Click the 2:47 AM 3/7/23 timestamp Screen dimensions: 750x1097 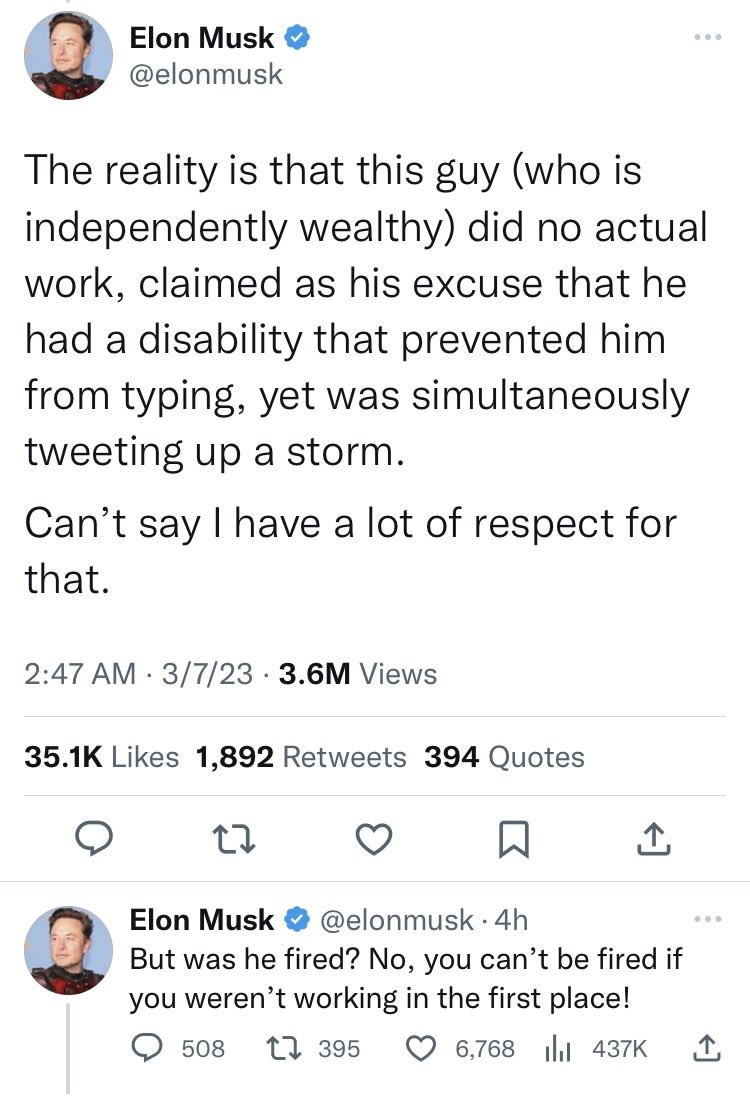[138, 673]
